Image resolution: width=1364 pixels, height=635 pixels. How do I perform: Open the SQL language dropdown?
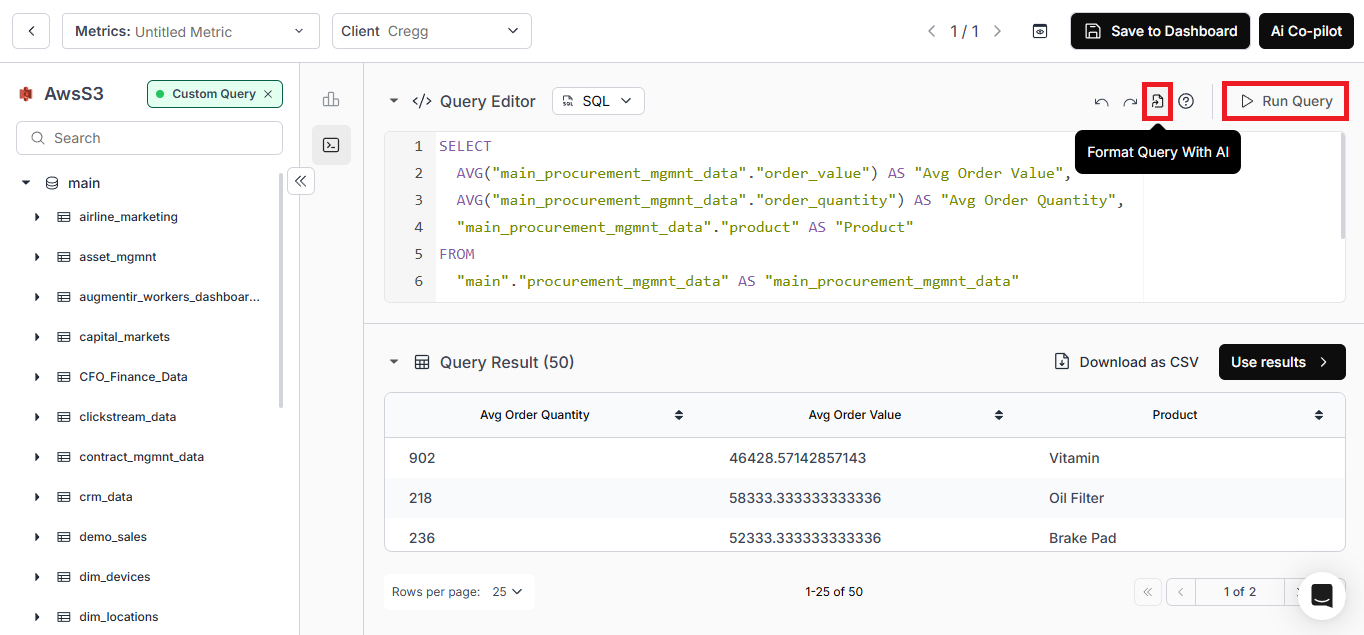598,101
